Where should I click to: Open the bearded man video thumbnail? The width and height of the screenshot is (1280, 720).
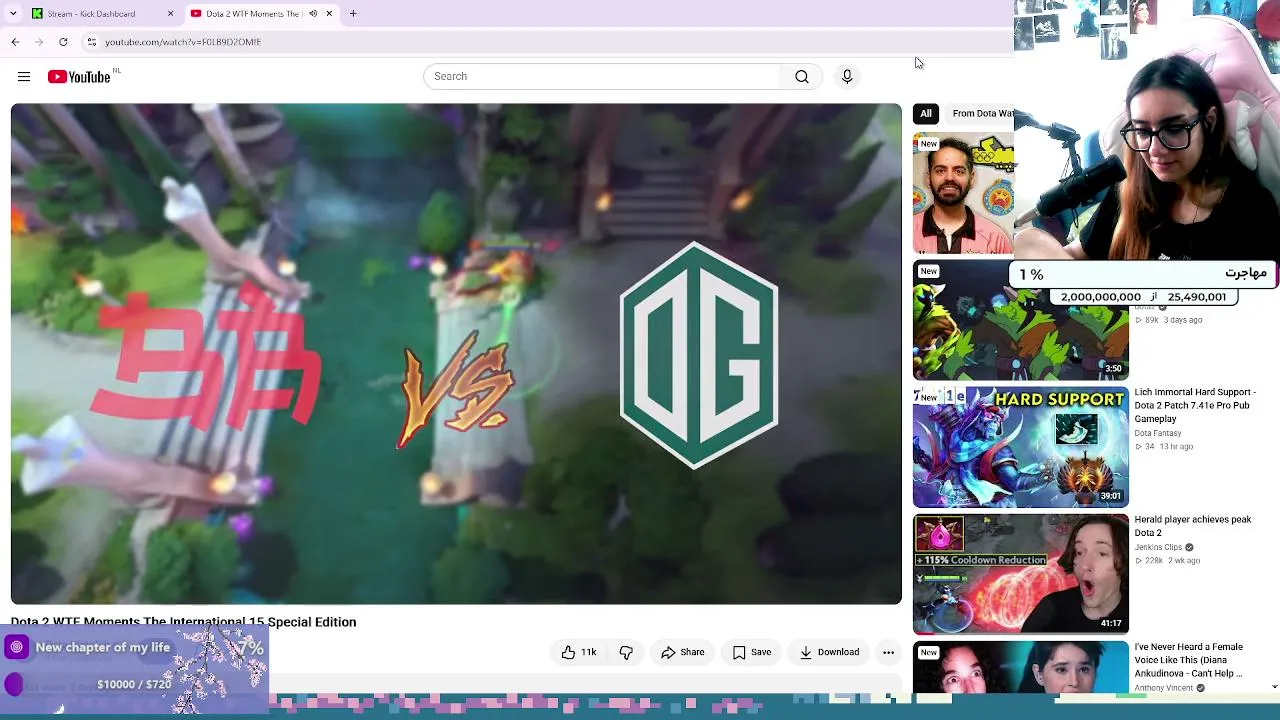tap(964, 194)
